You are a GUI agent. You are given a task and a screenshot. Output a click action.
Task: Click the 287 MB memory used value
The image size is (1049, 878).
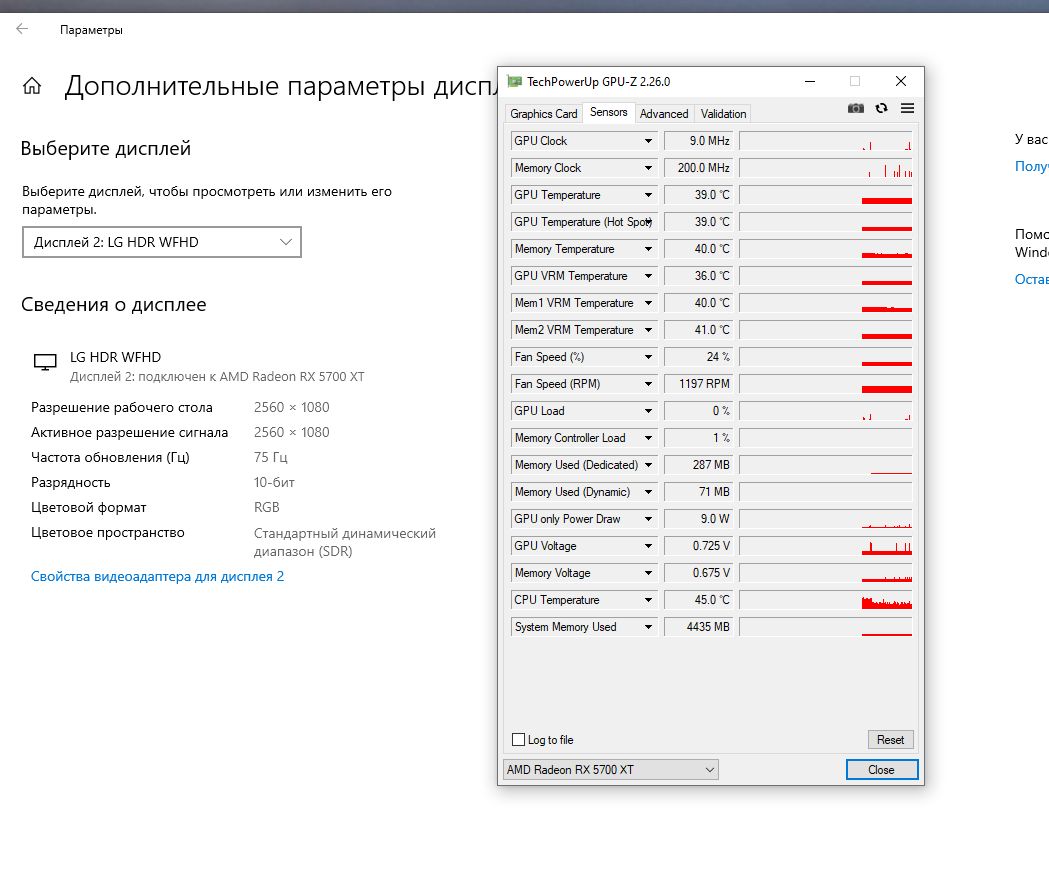point(698,465)
